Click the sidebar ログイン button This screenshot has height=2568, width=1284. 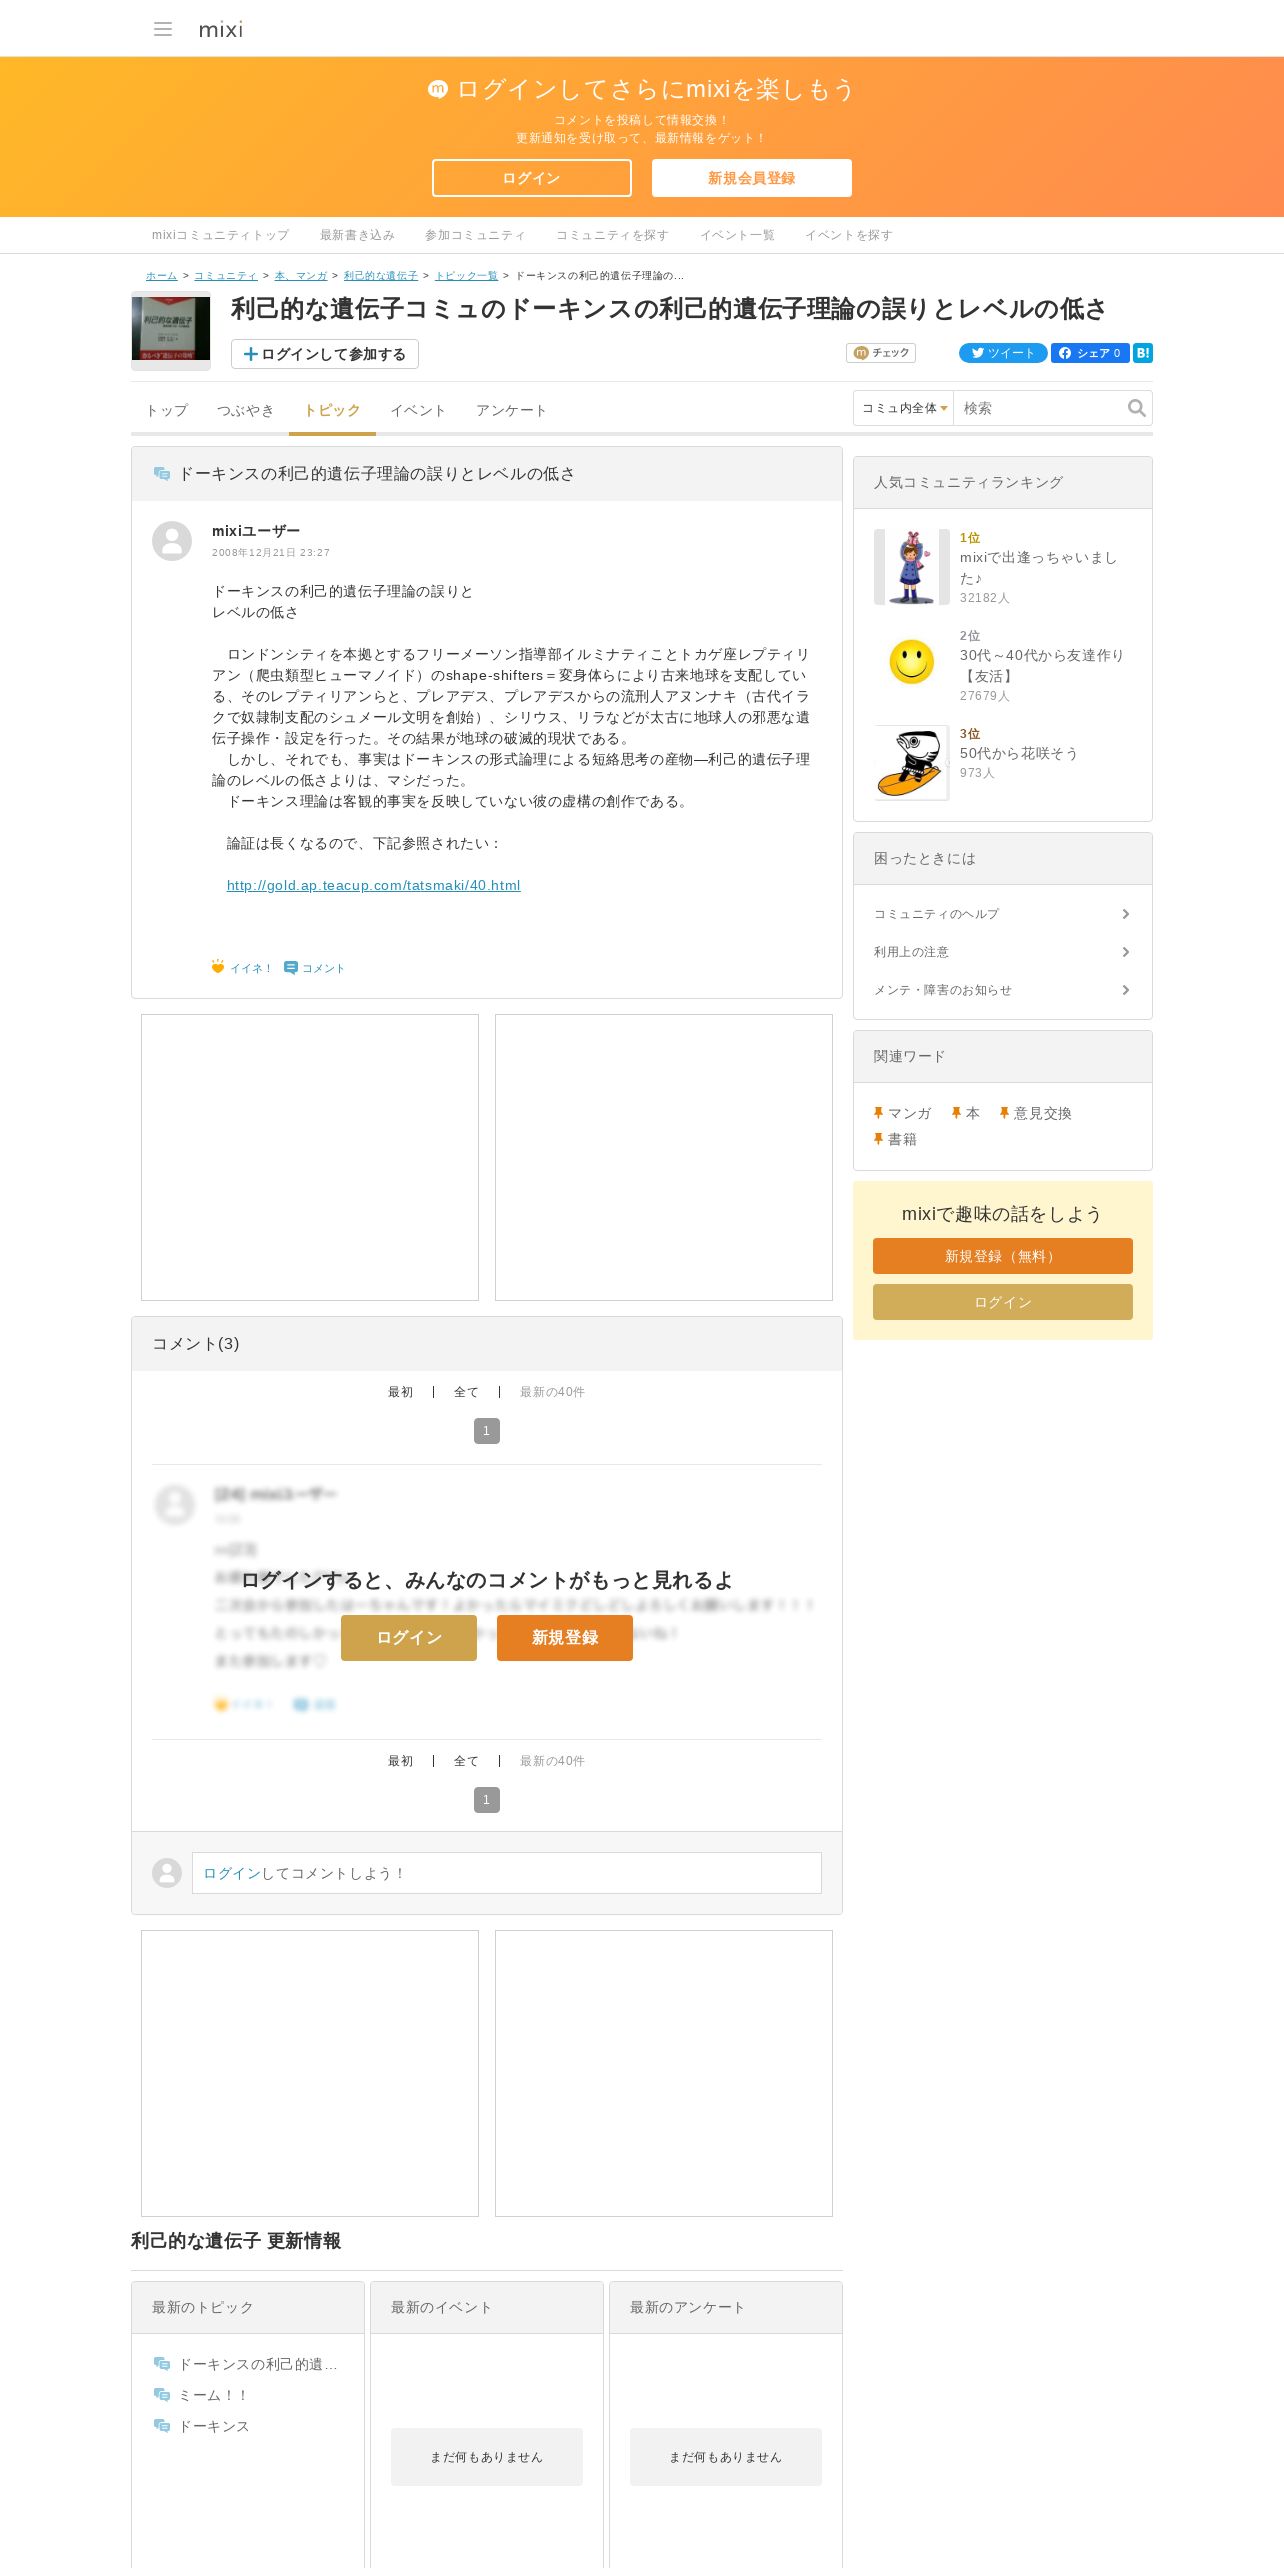tap(1003, 1302)
